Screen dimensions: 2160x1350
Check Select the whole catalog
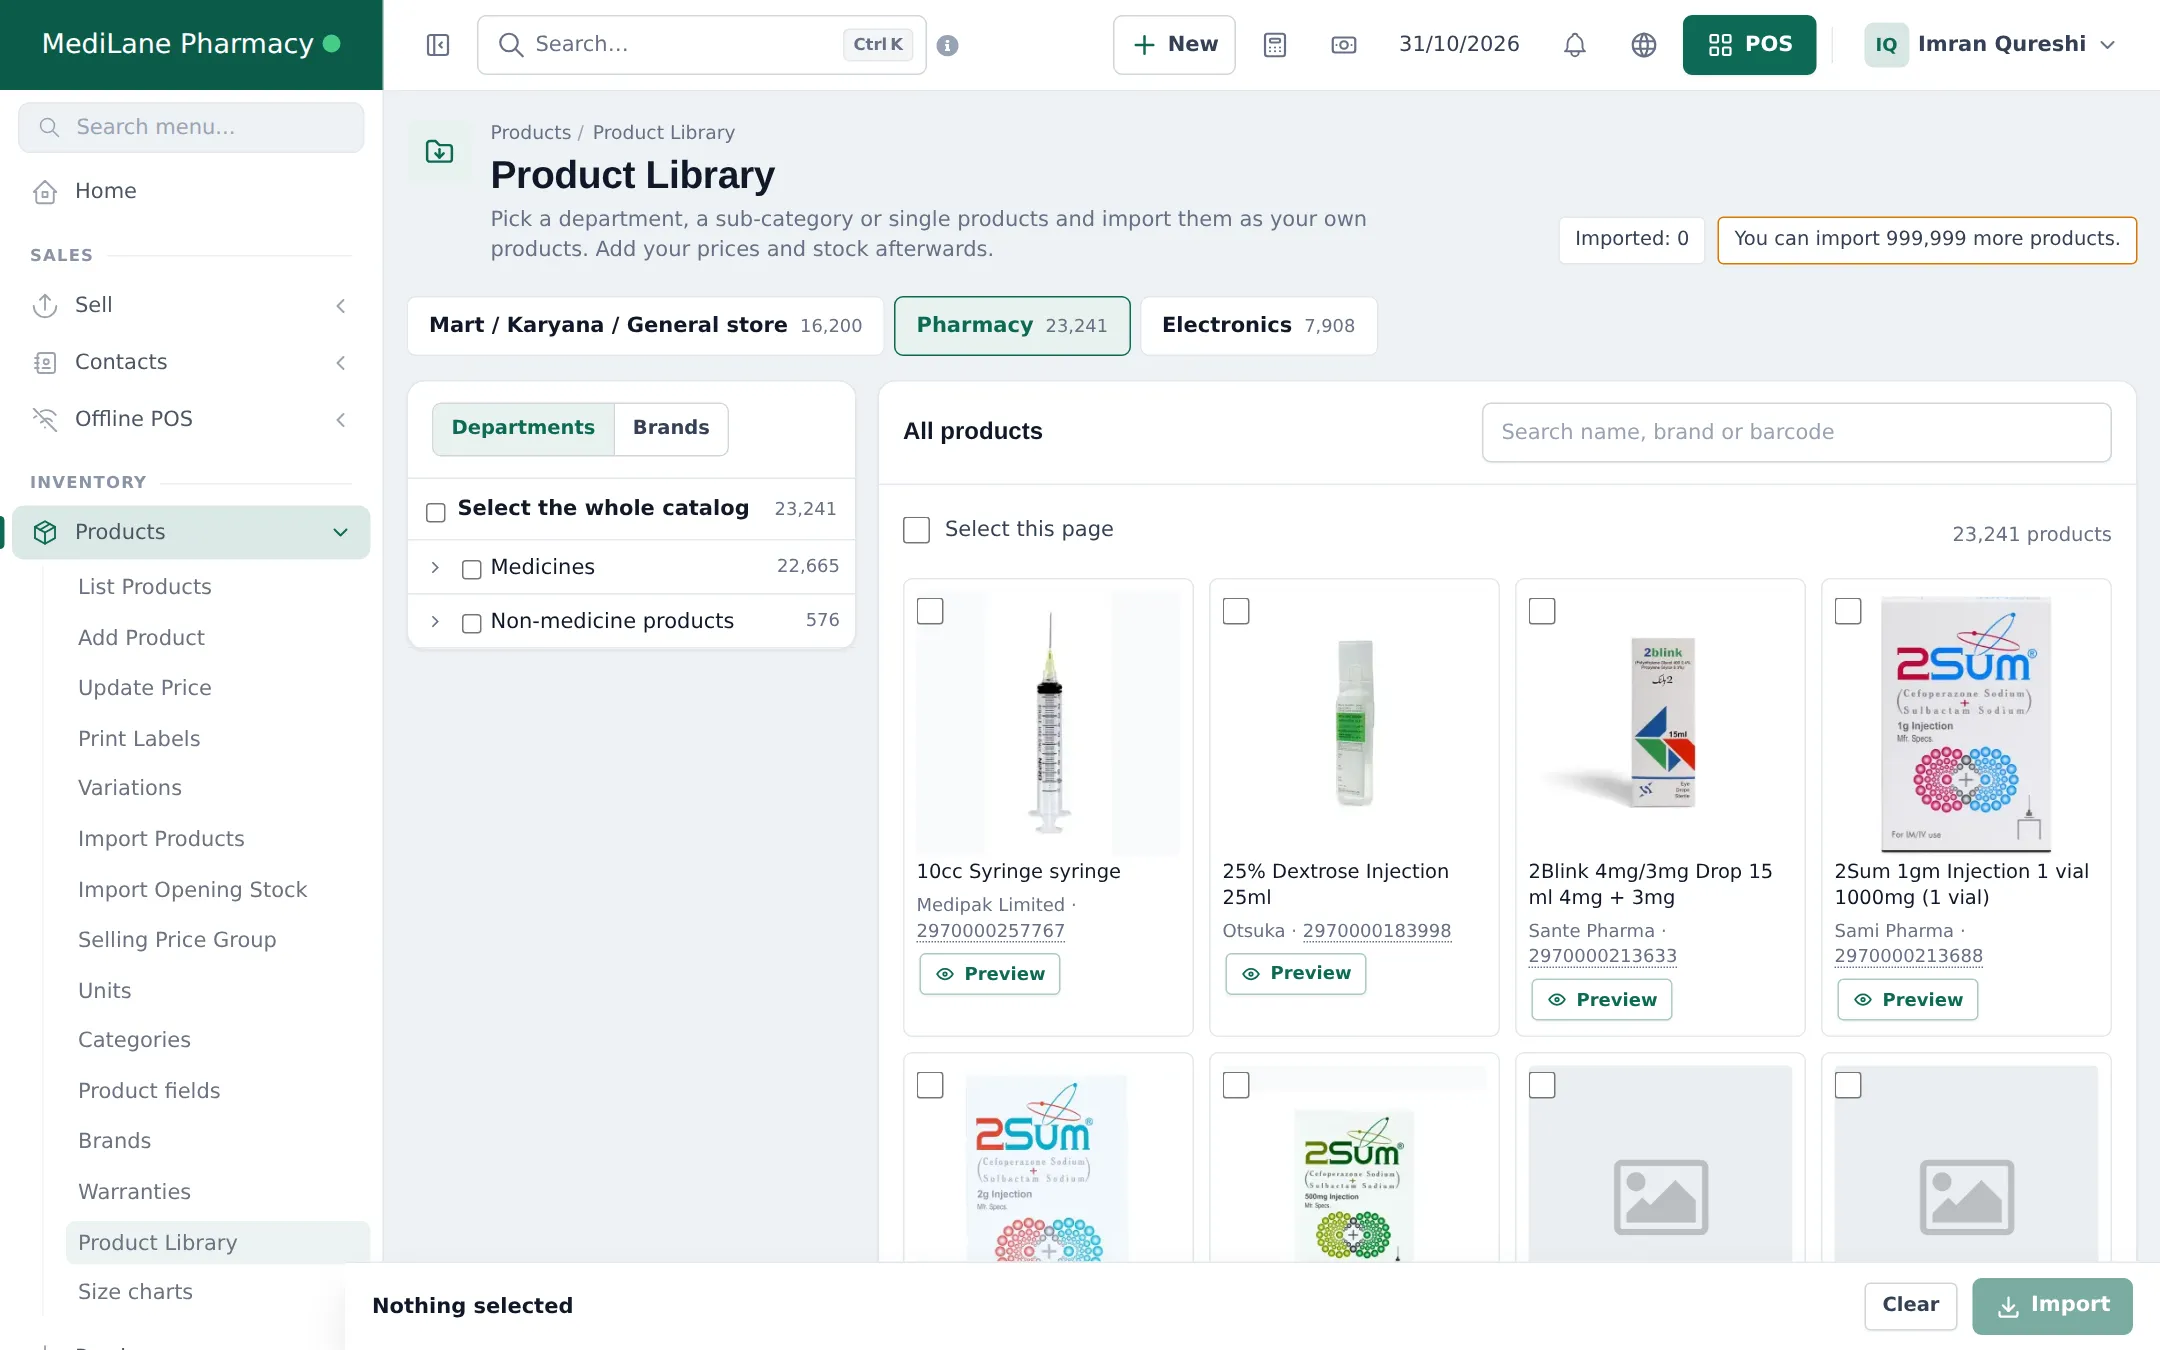click(436, 513)
